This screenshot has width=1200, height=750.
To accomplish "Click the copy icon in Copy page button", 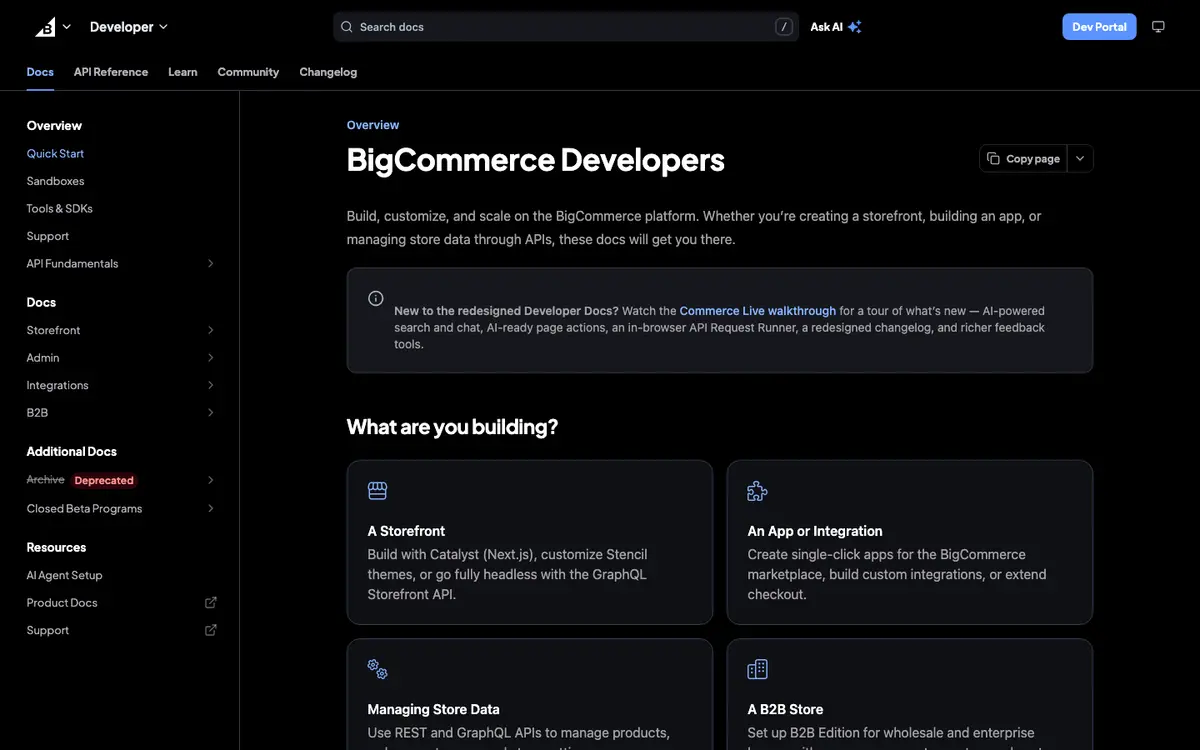I will [x=993, y=159].
